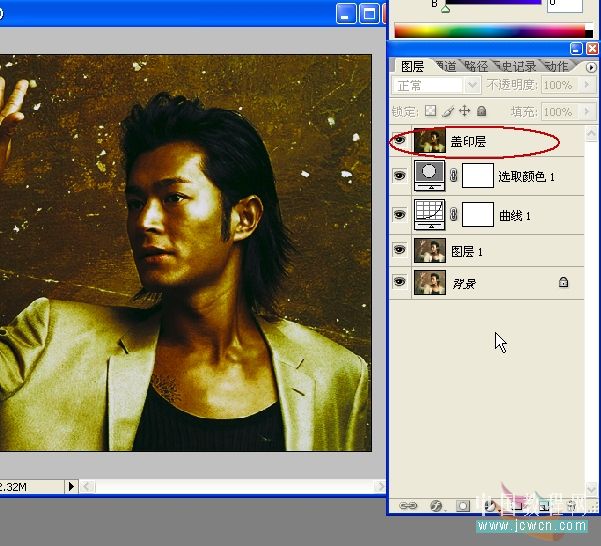The height and width of the screenshot is (546, 601).
Task: Switch to the 历史记录 history tab
Action: click(515, 67)
